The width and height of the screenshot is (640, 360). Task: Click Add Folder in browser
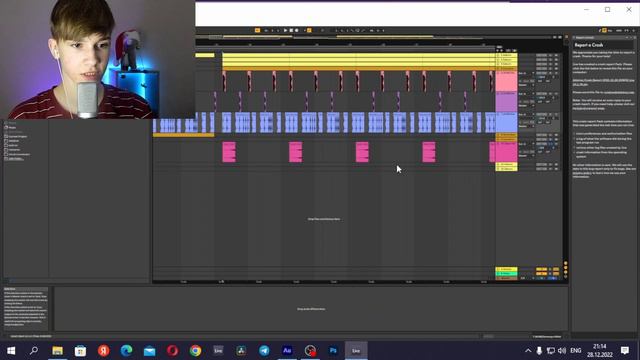[15, 159]
